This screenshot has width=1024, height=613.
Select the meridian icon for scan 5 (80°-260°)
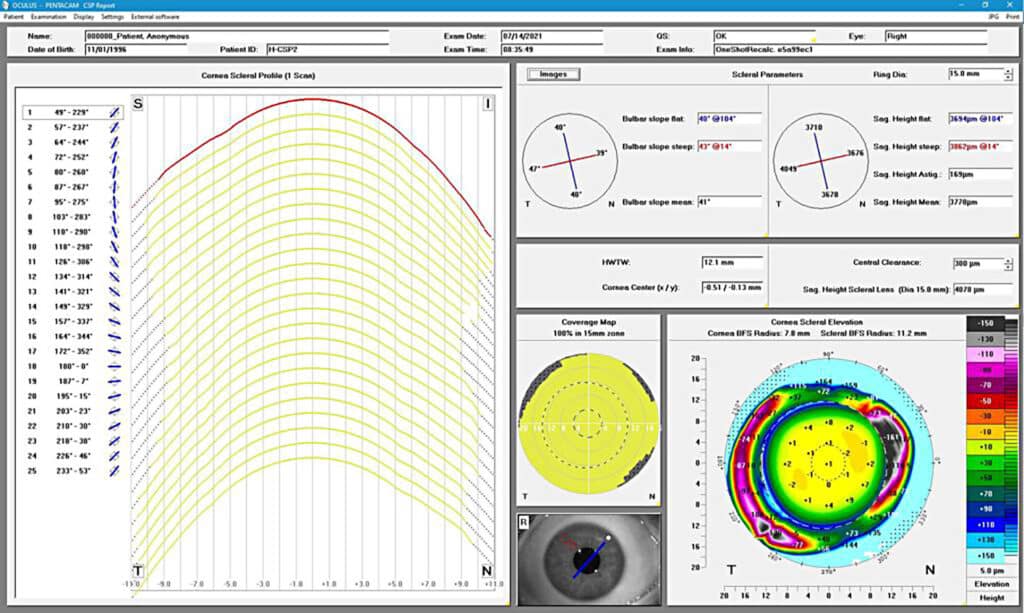[114, 172]
